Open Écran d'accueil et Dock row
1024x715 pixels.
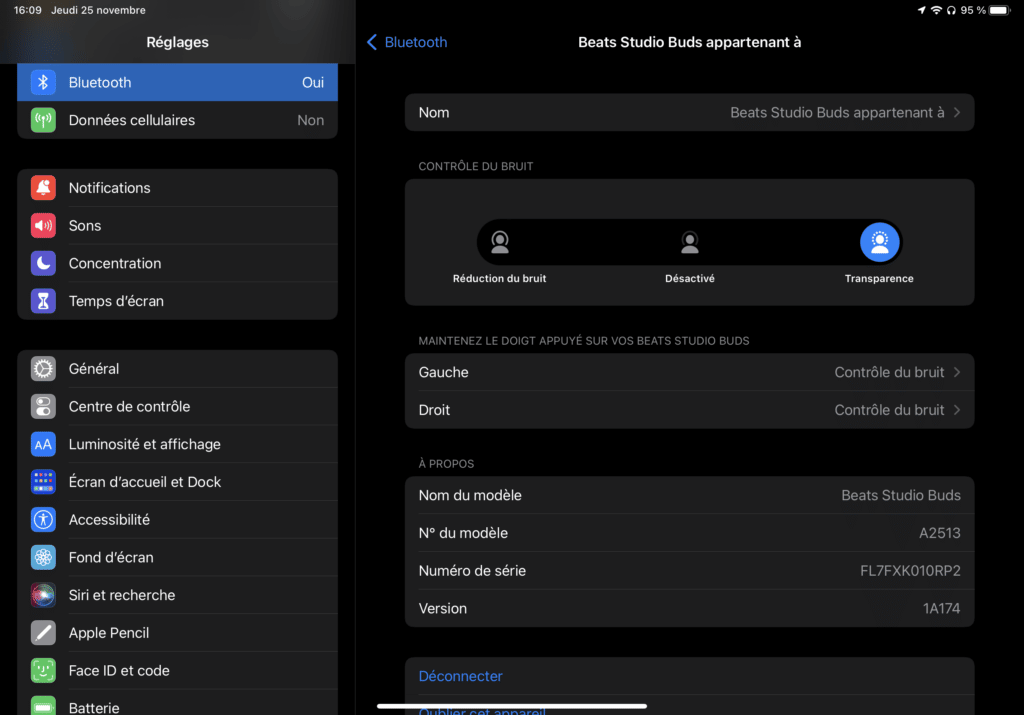(x=177, y=482)
